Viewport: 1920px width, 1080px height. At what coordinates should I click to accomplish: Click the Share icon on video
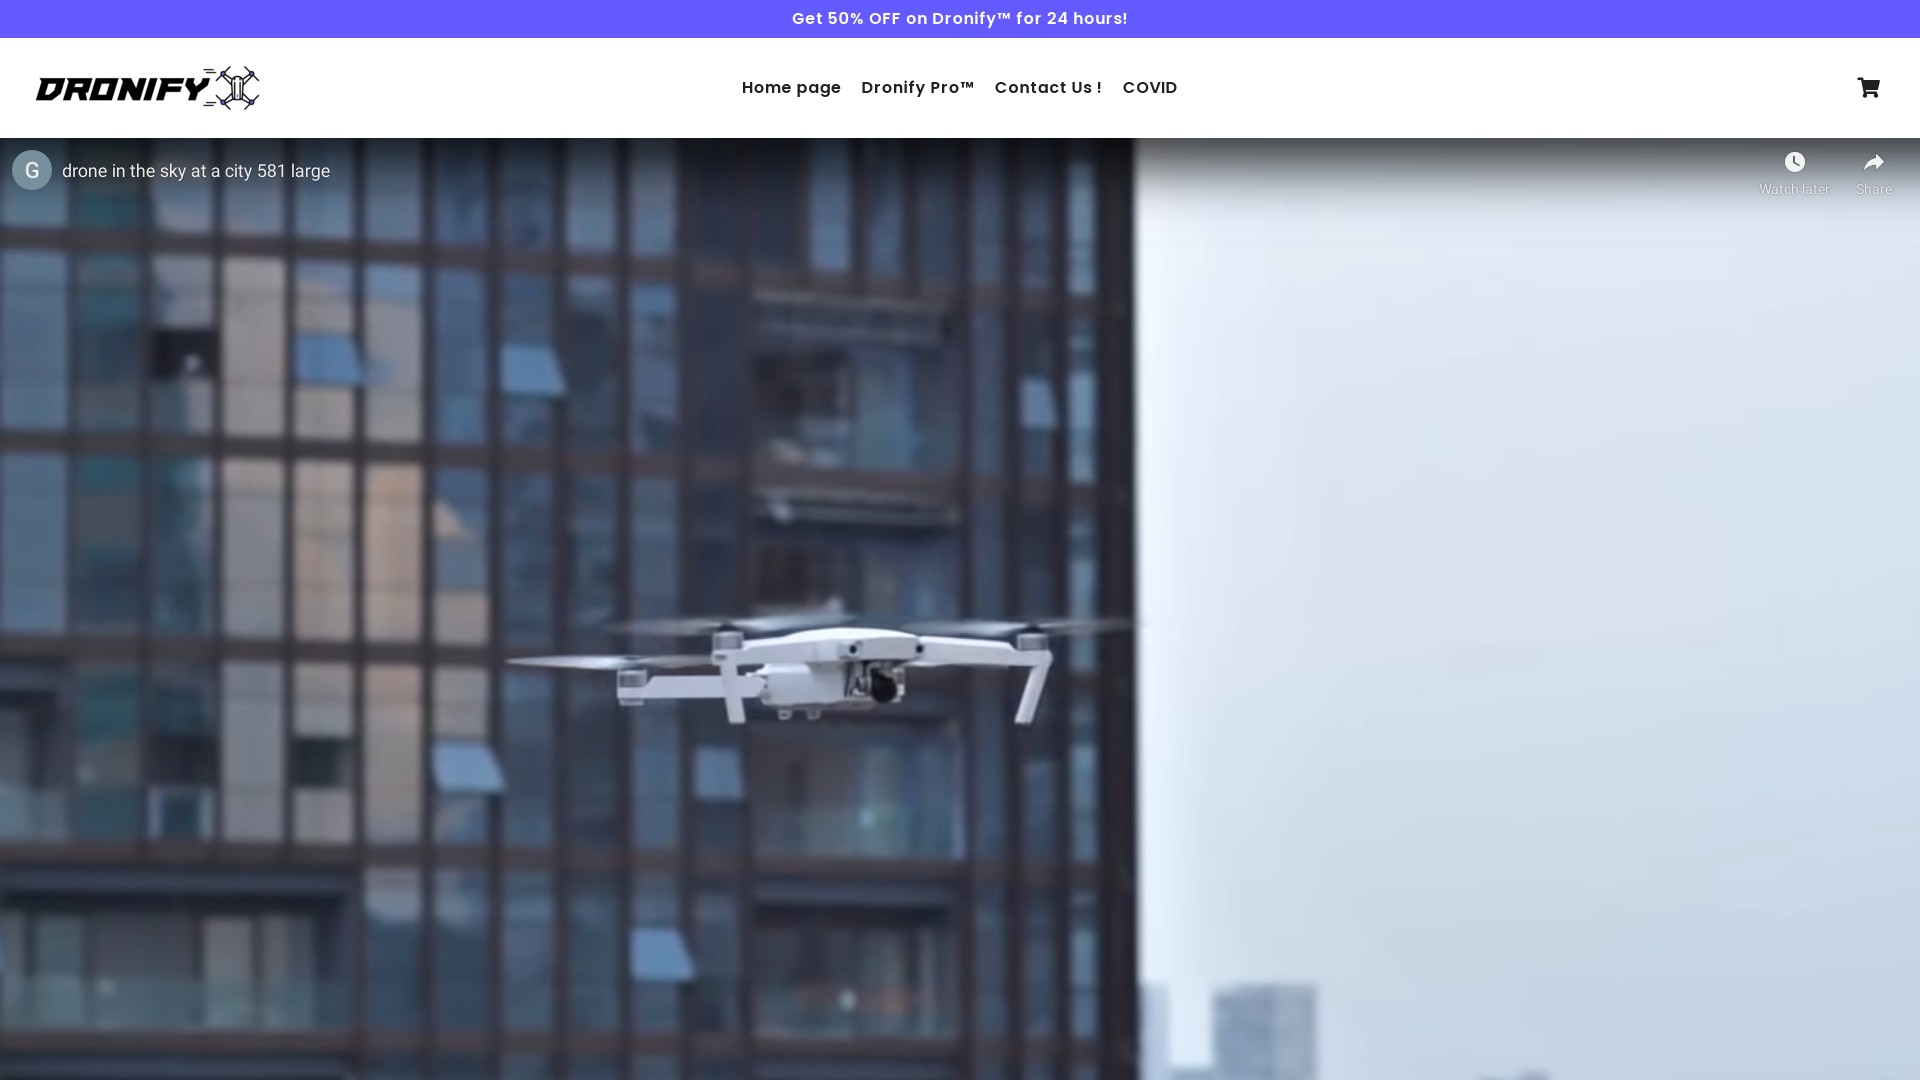[1874, 161]
